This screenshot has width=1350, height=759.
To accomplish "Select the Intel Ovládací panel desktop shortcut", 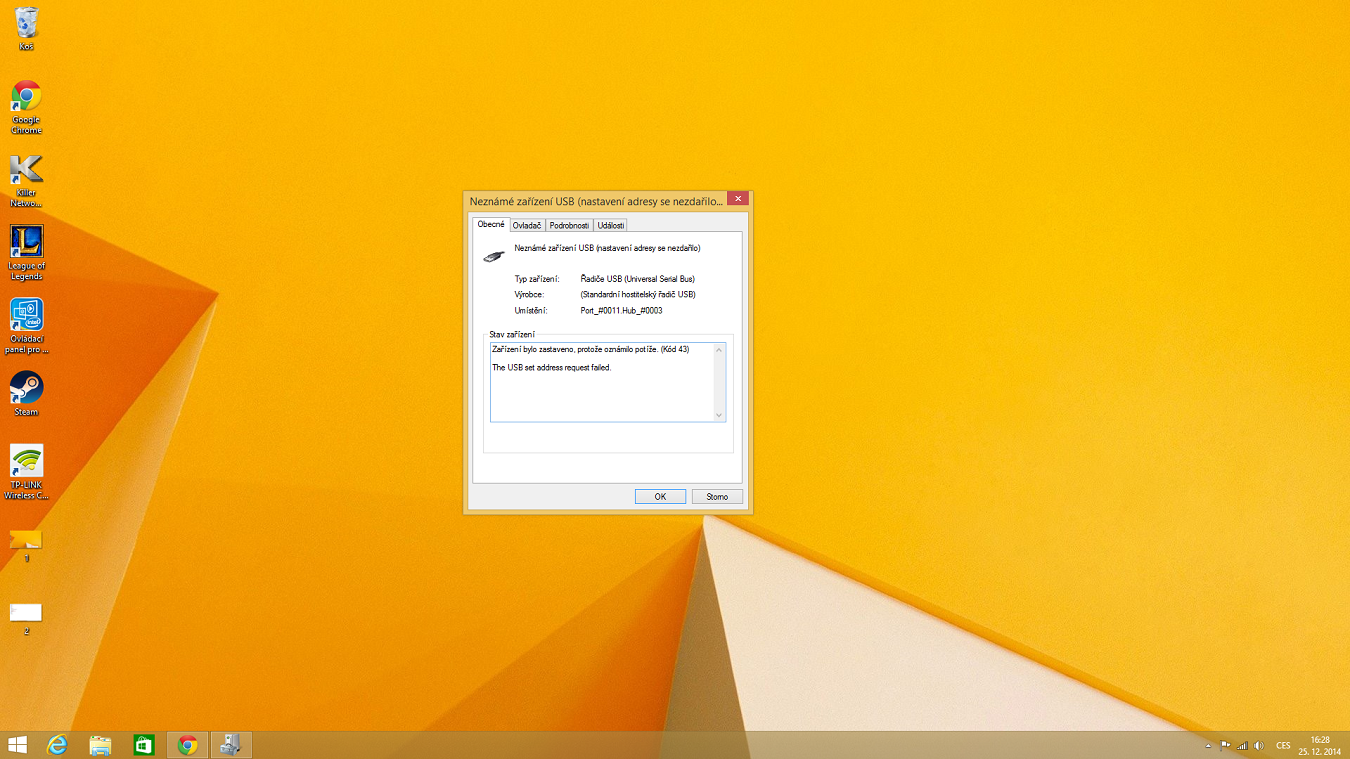I will pyautogui.click(x=26, y=326).
